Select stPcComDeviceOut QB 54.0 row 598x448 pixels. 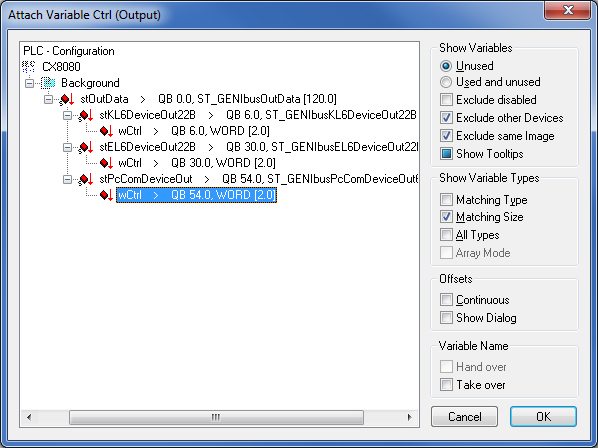(x=258, y=179)
